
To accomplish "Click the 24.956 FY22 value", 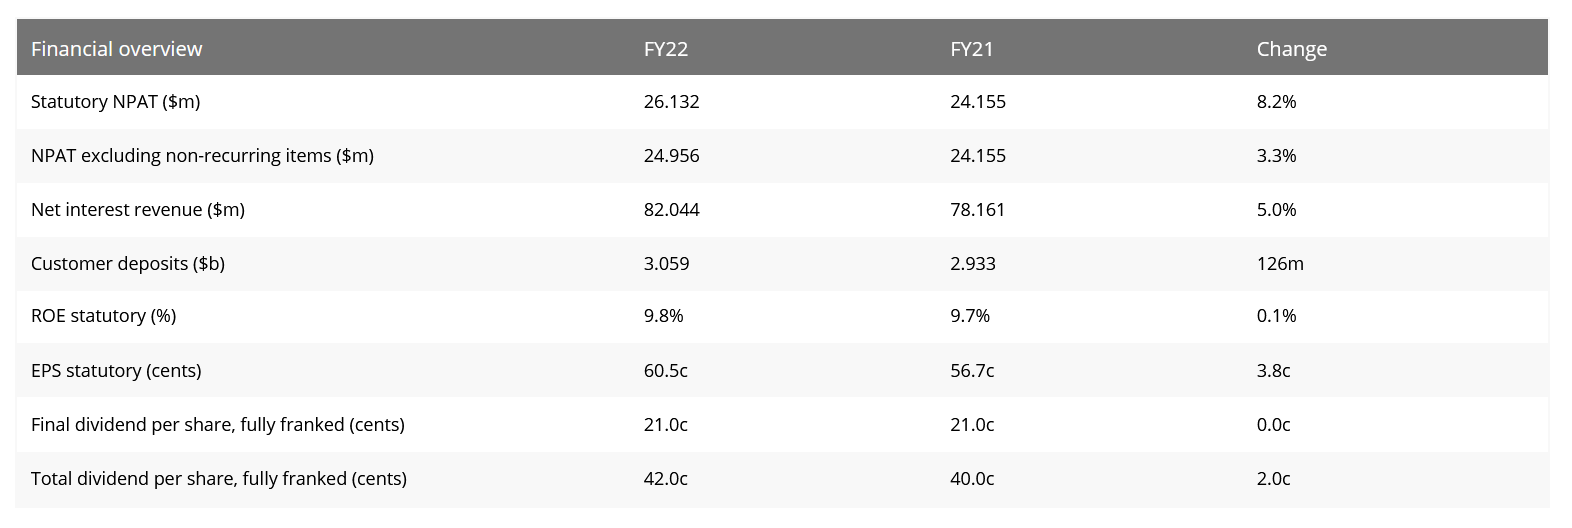I will [671, 156].
